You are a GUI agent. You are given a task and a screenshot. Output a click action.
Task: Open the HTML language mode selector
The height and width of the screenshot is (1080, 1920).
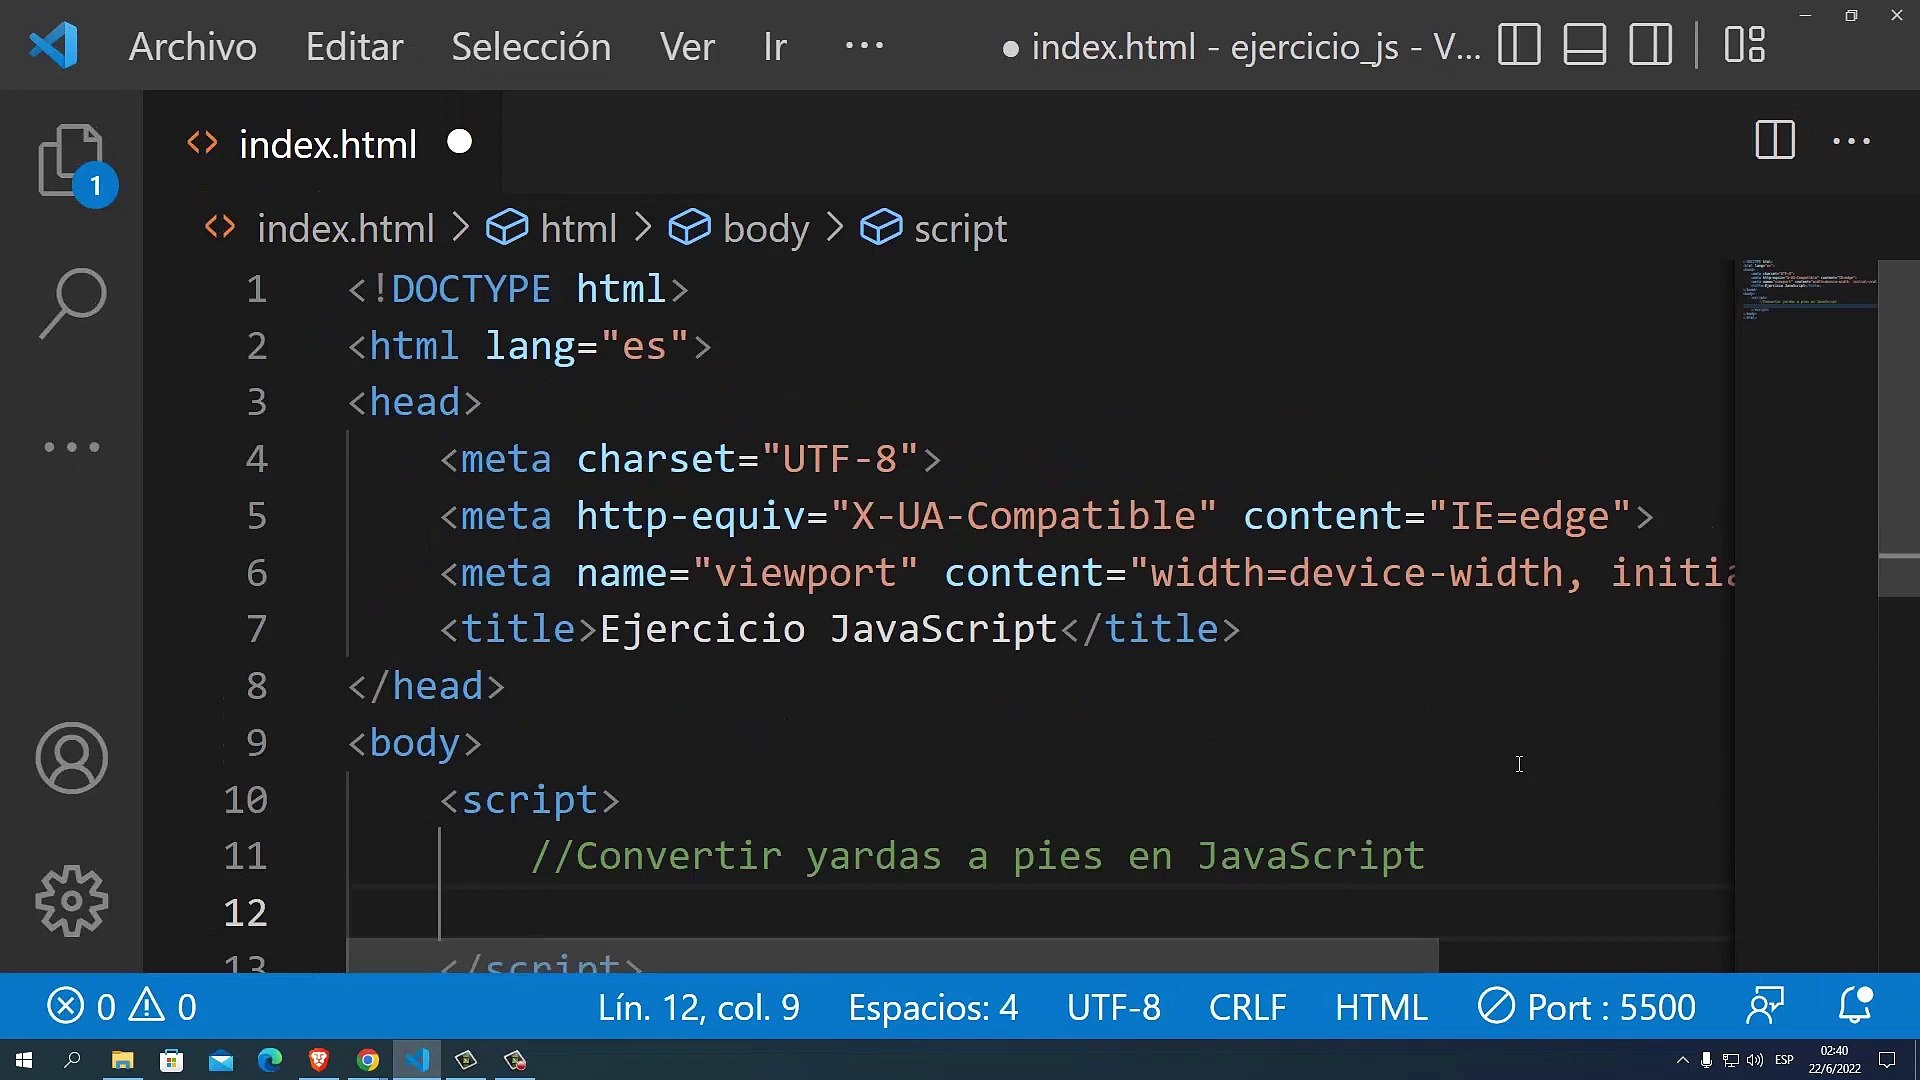coord(1380,1006)
